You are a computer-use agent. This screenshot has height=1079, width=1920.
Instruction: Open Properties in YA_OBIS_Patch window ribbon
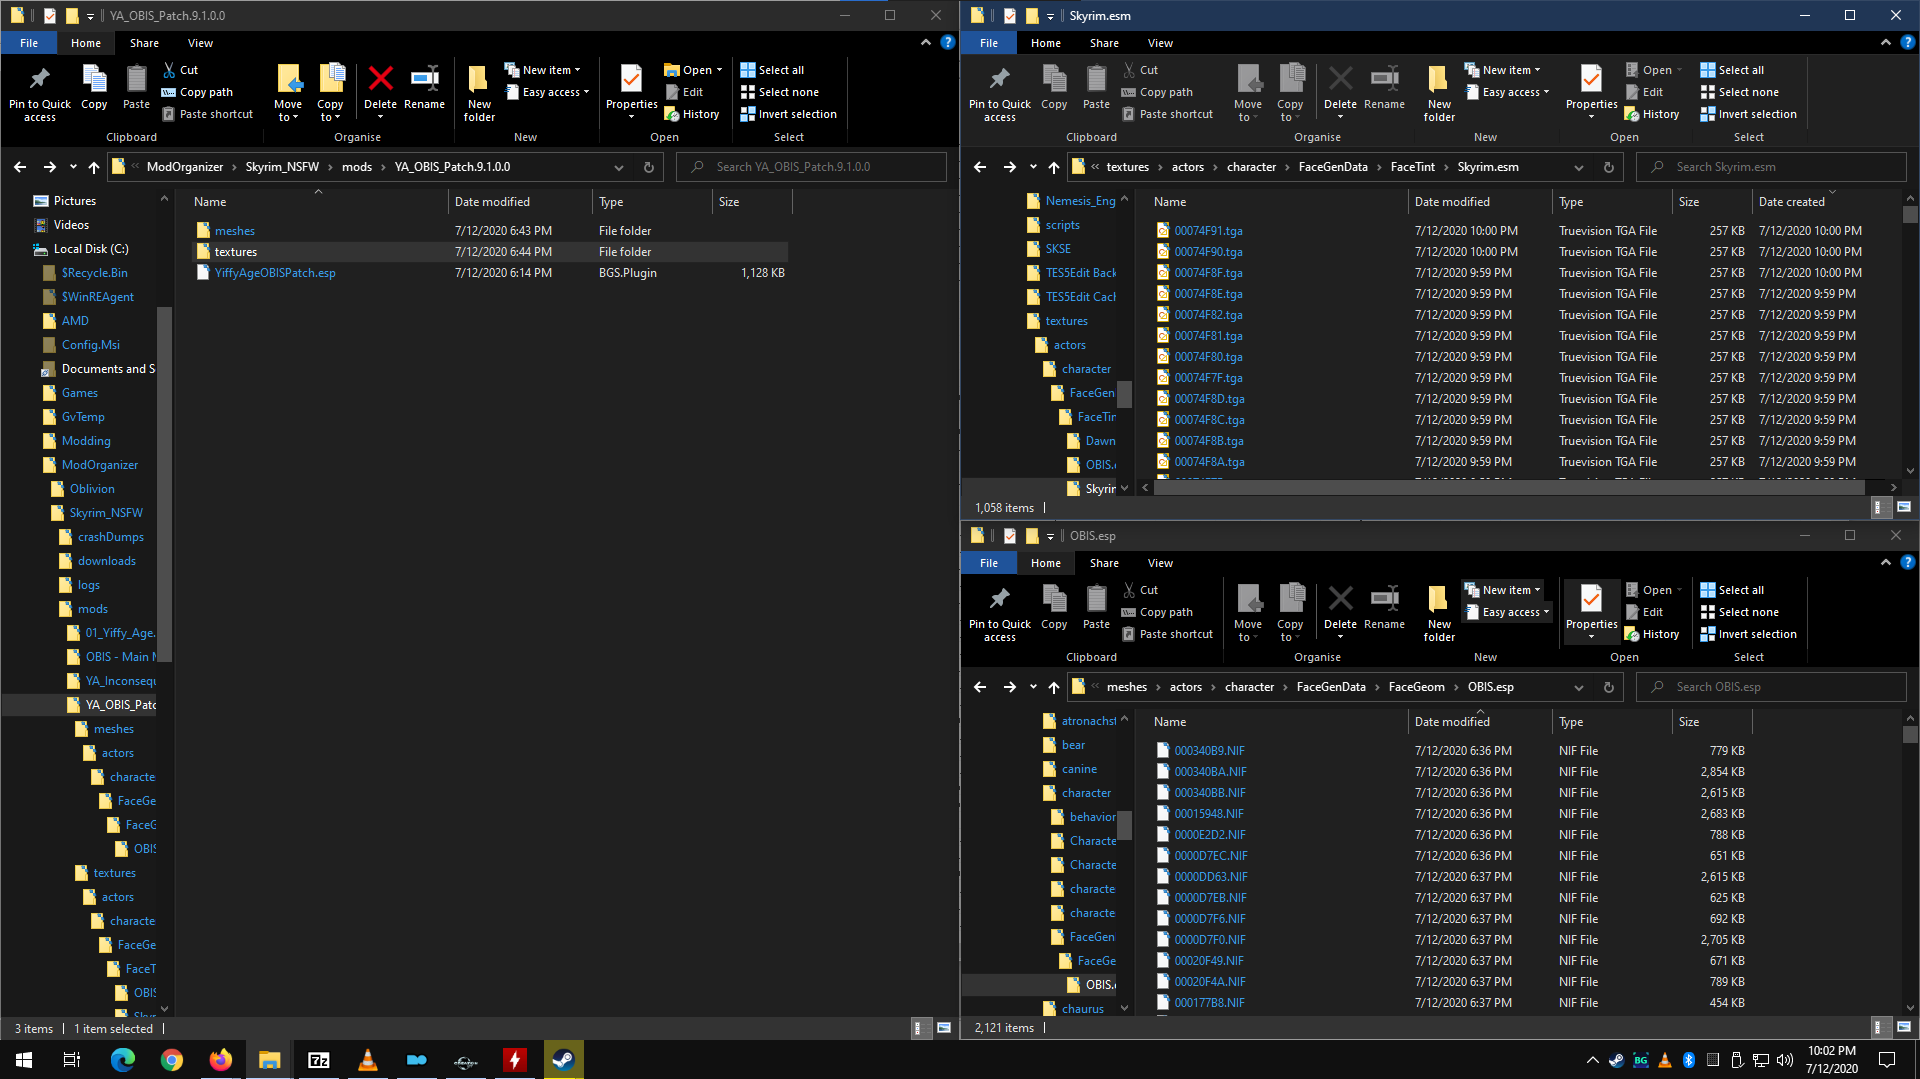[x=632, y=90]
